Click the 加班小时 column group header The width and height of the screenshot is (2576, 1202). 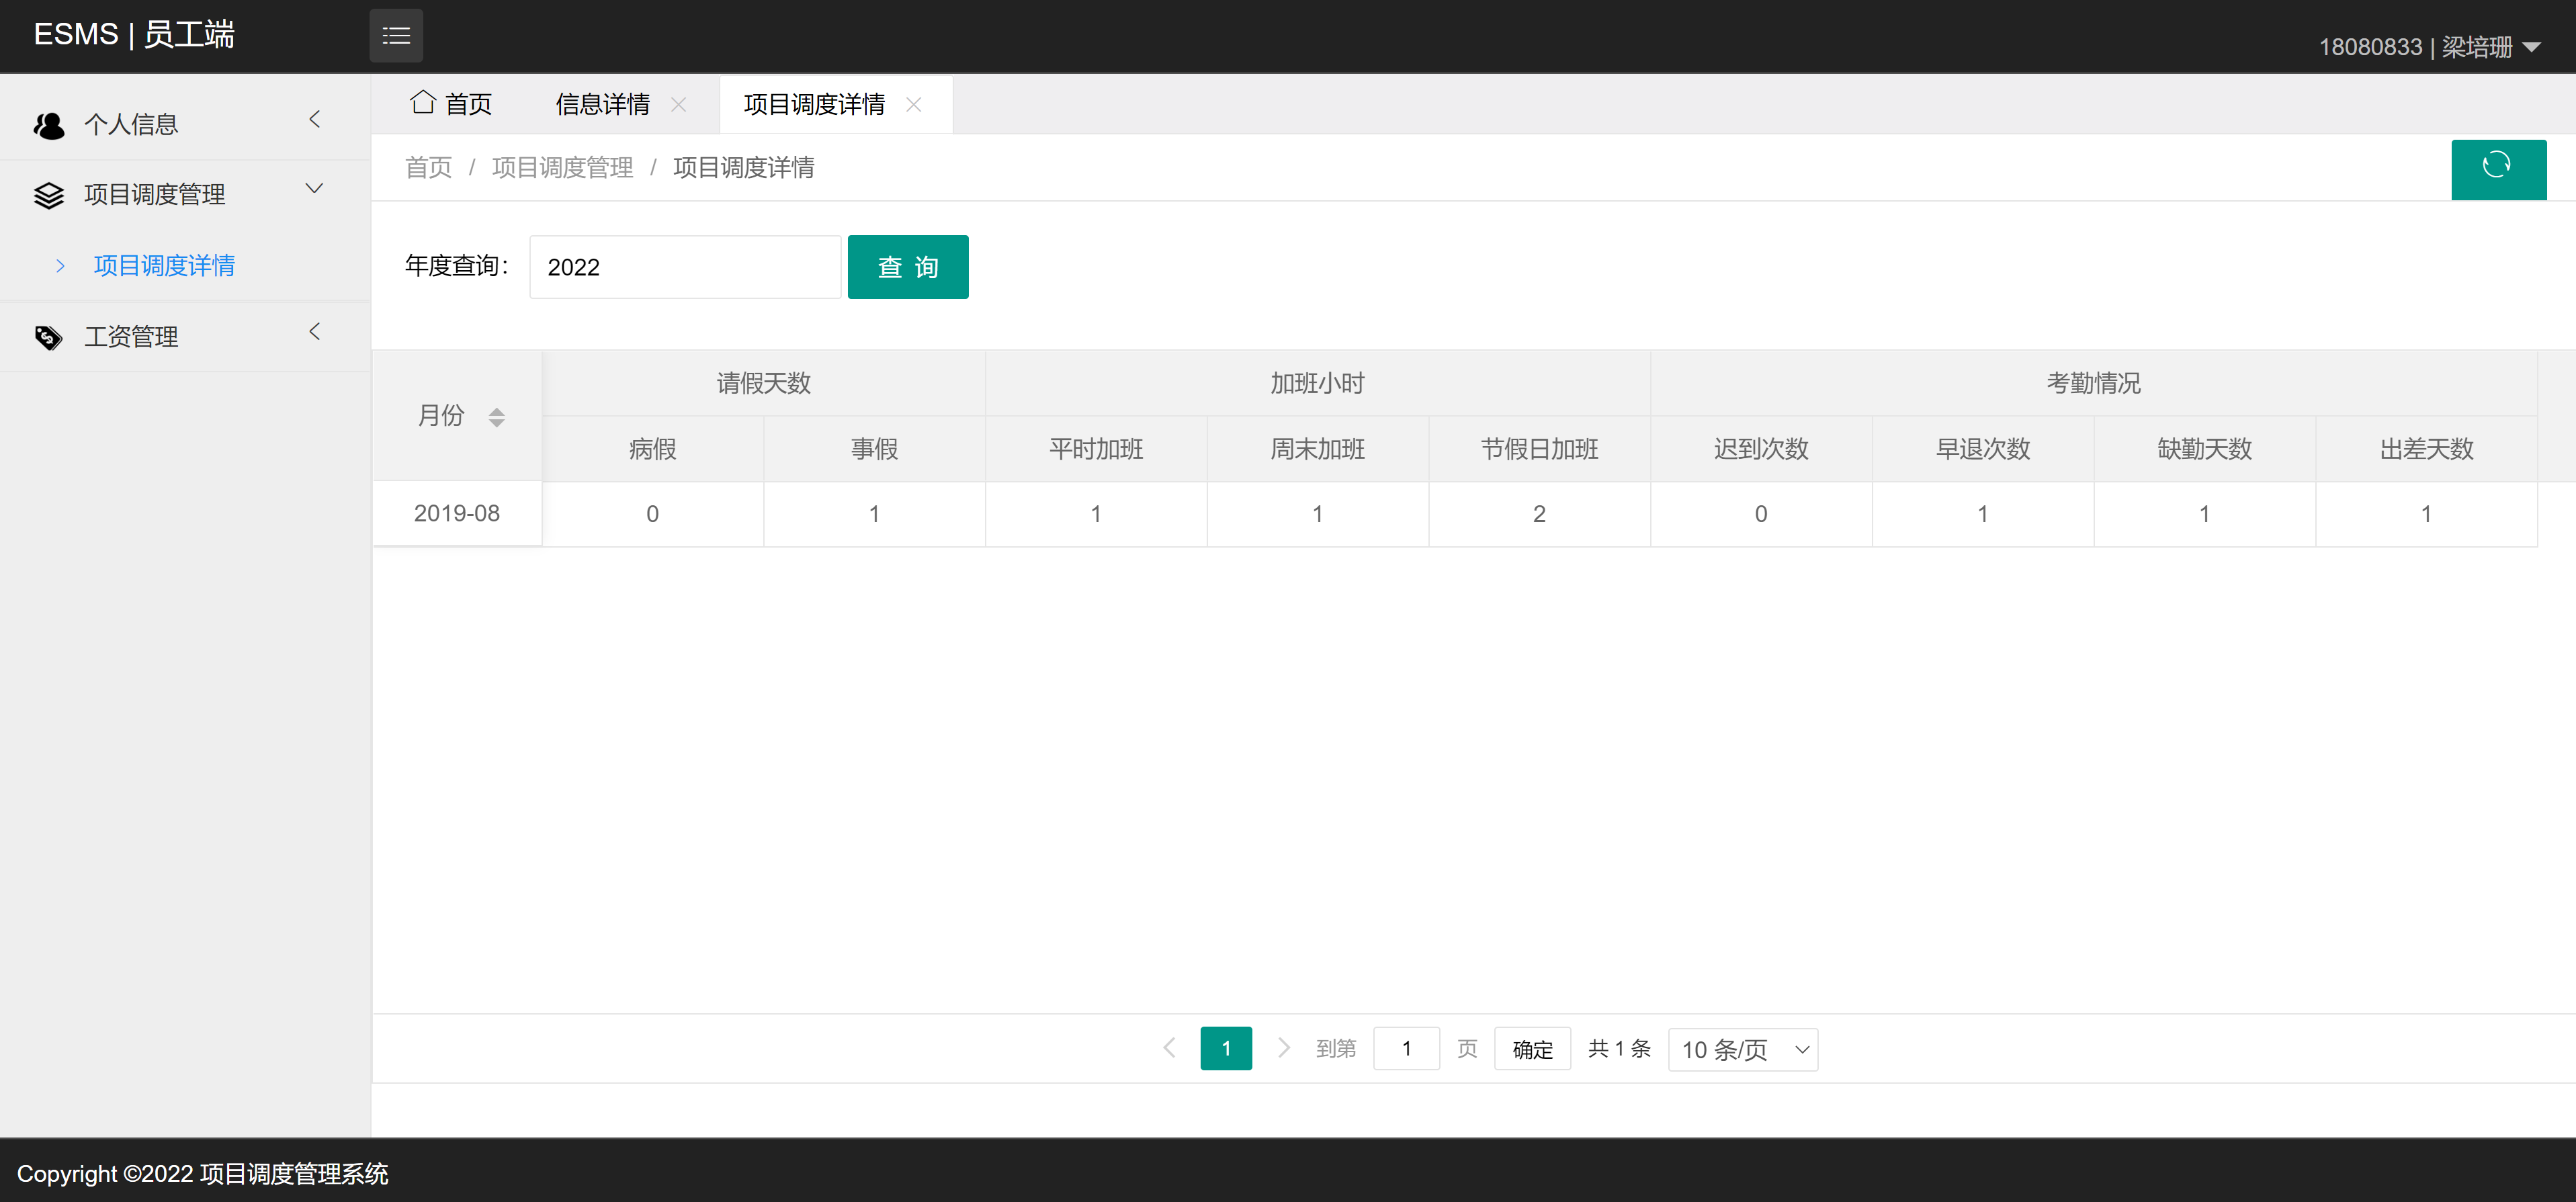pos(1318,383)
